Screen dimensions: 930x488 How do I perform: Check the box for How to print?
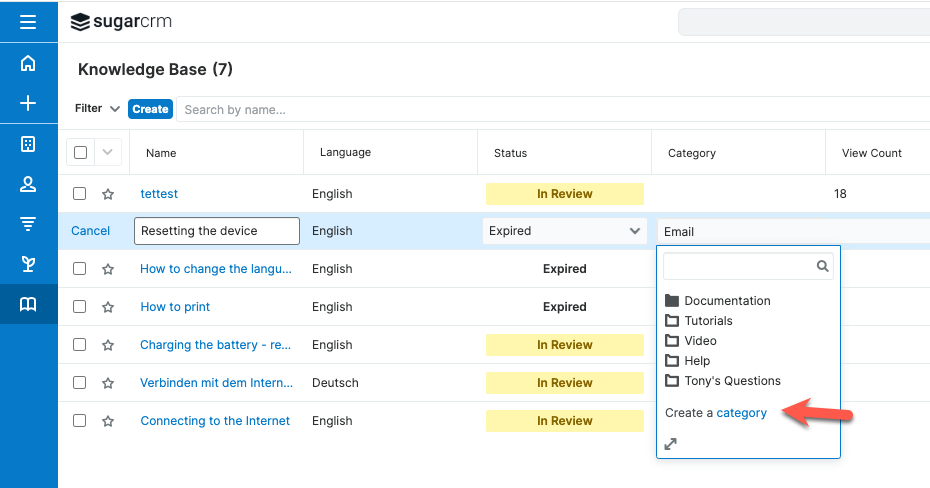[80, 307]
